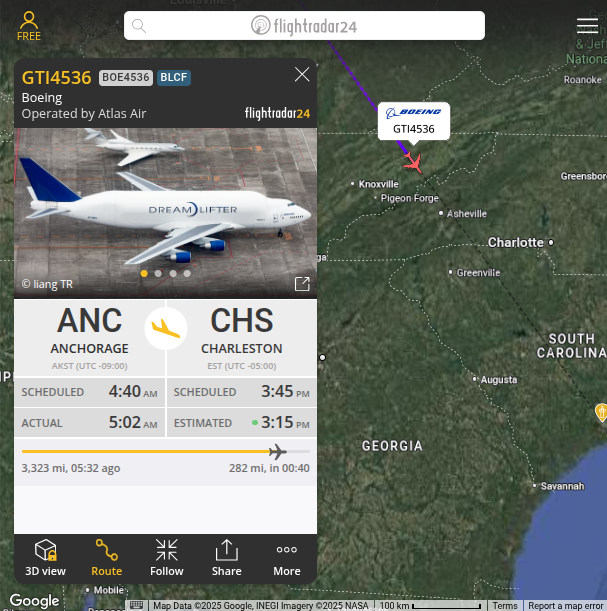Close the GTI4536 flight panel
The height and width of the screenshot is (611, 607).
[302, 74]
